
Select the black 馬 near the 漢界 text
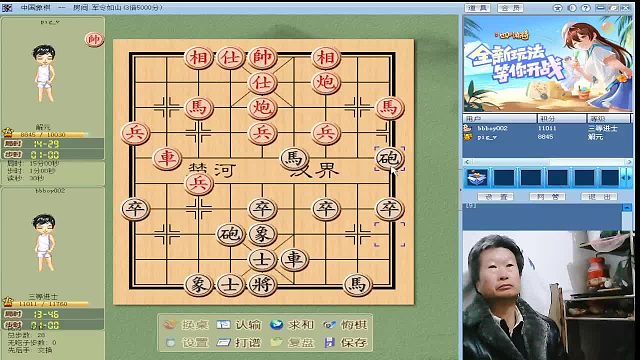coord(294,158)
